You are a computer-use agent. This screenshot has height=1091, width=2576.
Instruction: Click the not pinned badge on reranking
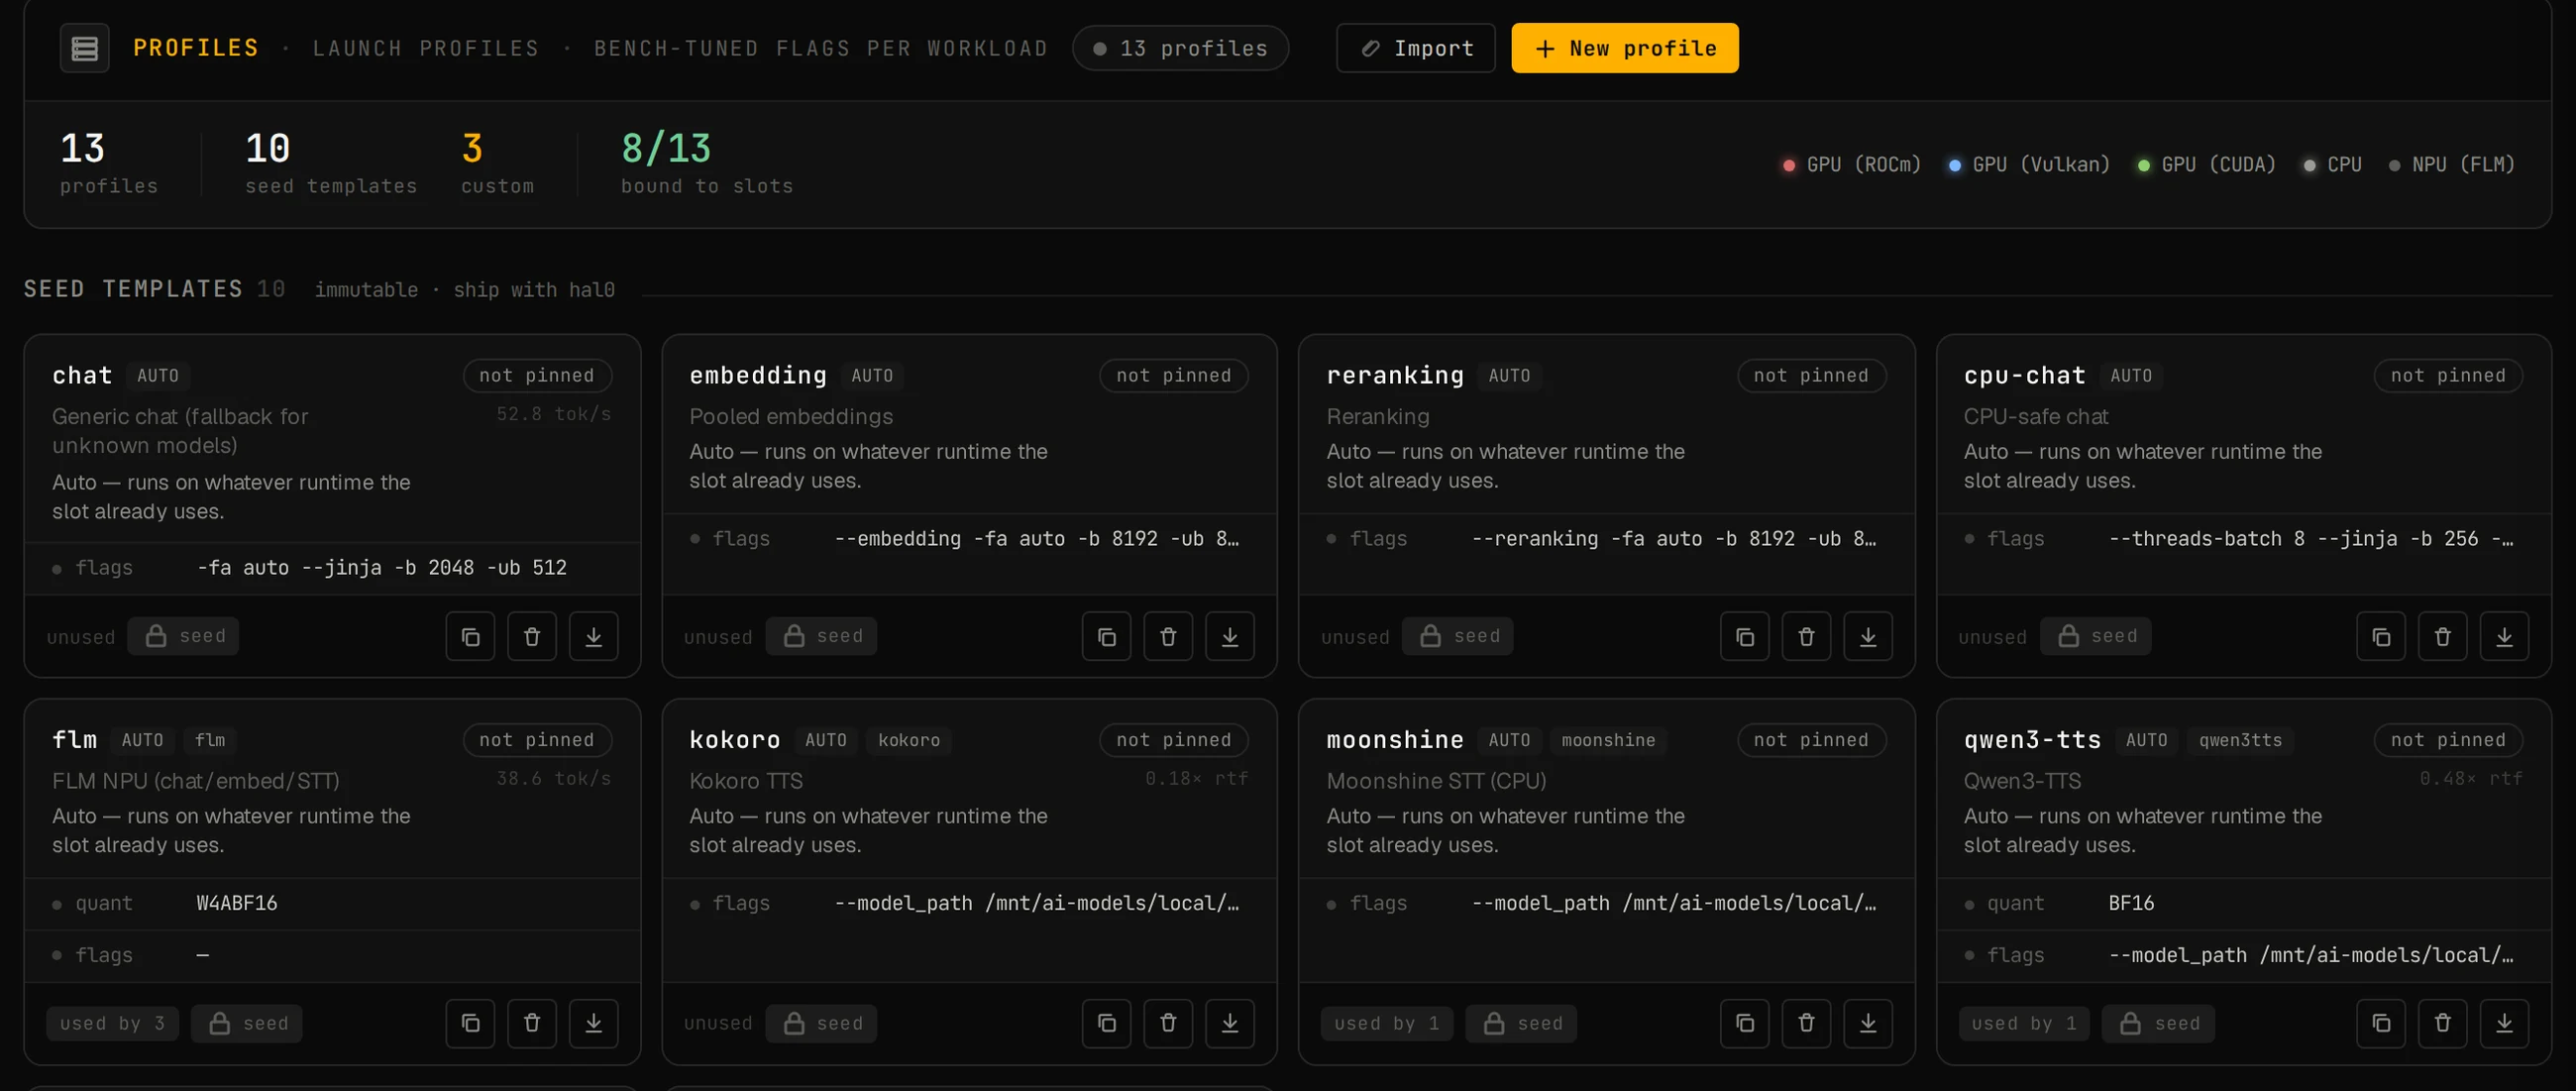[1811, 376]
